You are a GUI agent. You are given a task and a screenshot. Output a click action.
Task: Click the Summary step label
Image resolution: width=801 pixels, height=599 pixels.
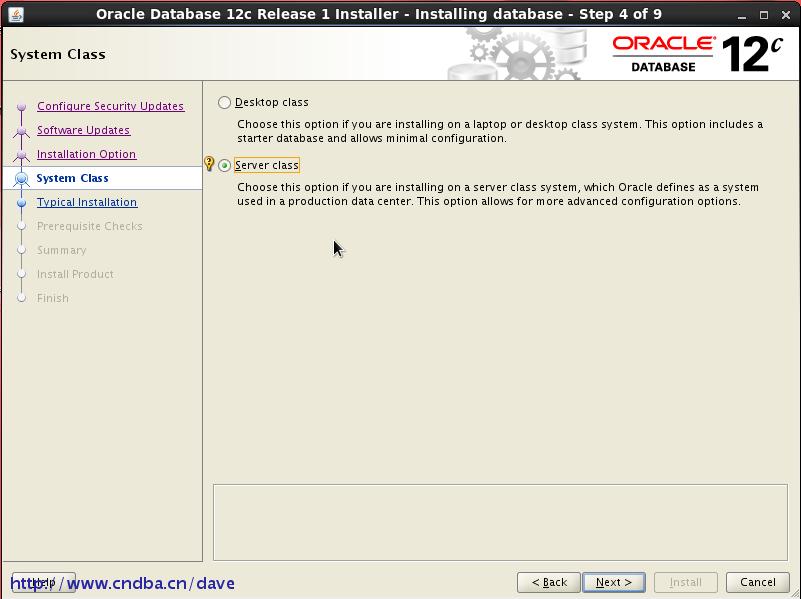coord(61,250)
